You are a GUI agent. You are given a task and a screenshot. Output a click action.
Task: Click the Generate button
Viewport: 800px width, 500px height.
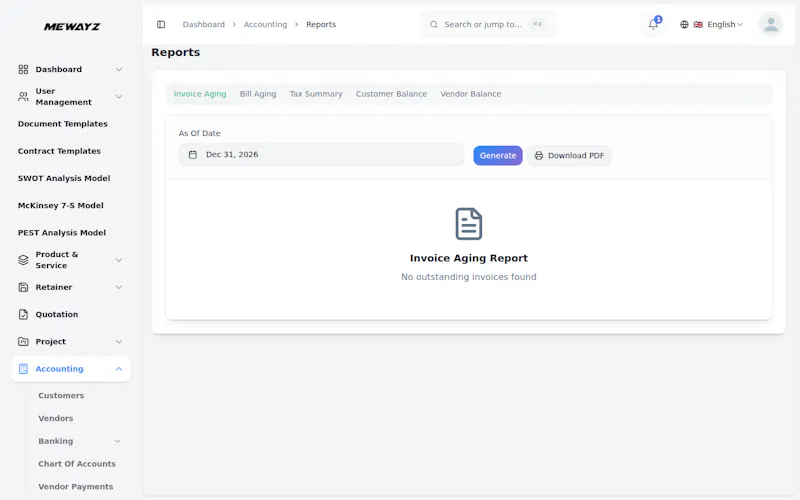498,156
